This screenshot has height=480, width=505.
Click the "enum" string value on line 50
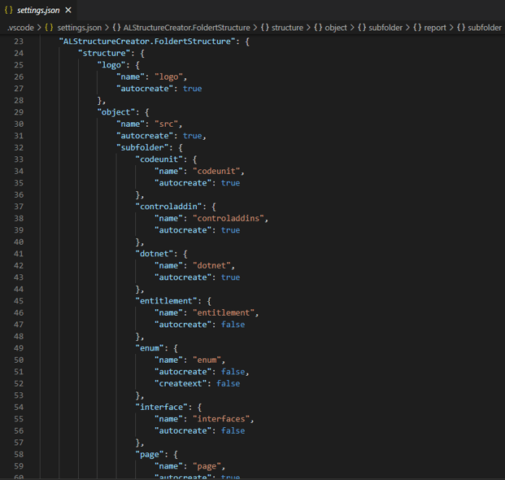[x=207, y=360]
